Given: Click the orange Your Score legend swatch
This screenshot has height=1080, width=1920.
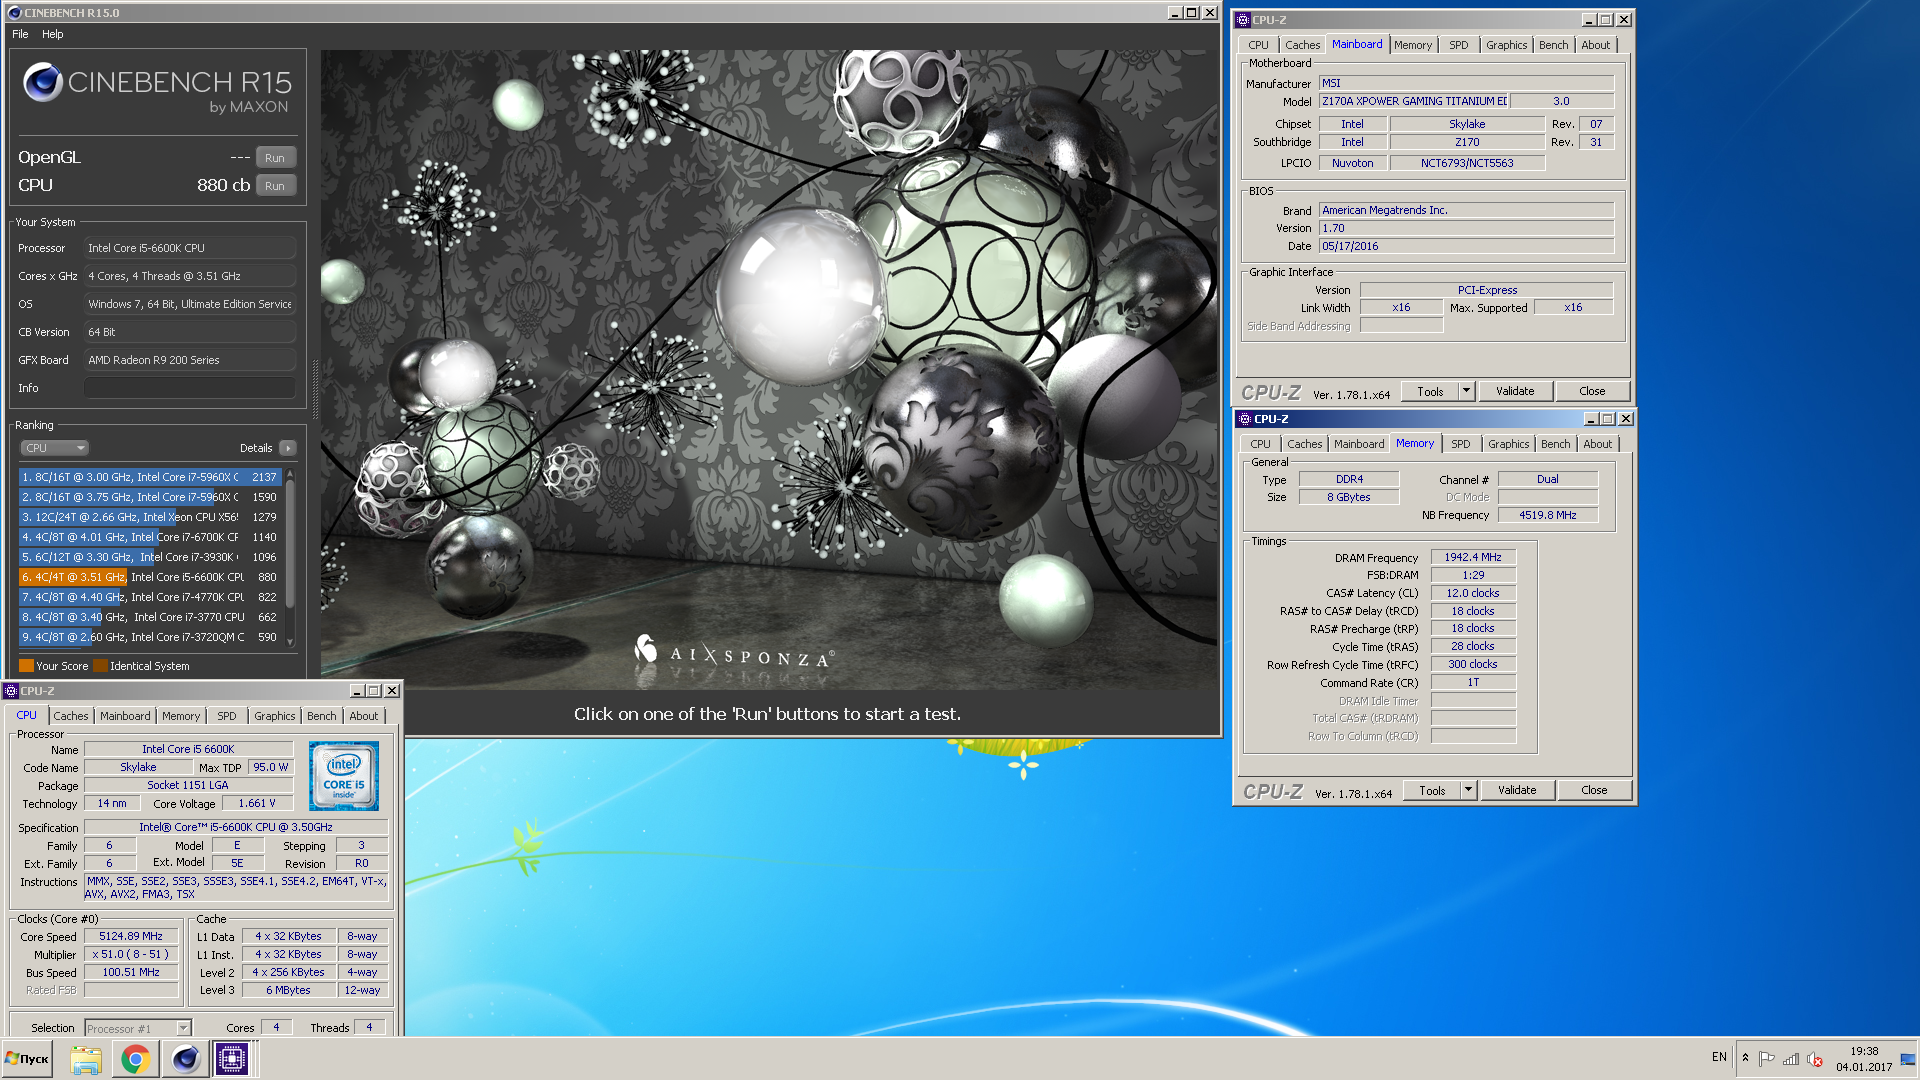Looking at the screenshot, I should coord(26,666).
